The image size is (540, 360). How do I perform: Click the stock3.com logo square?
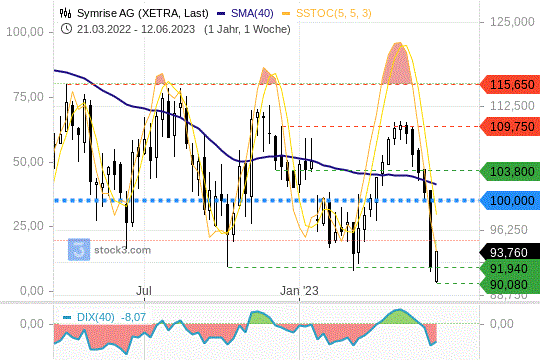[79, 249]
